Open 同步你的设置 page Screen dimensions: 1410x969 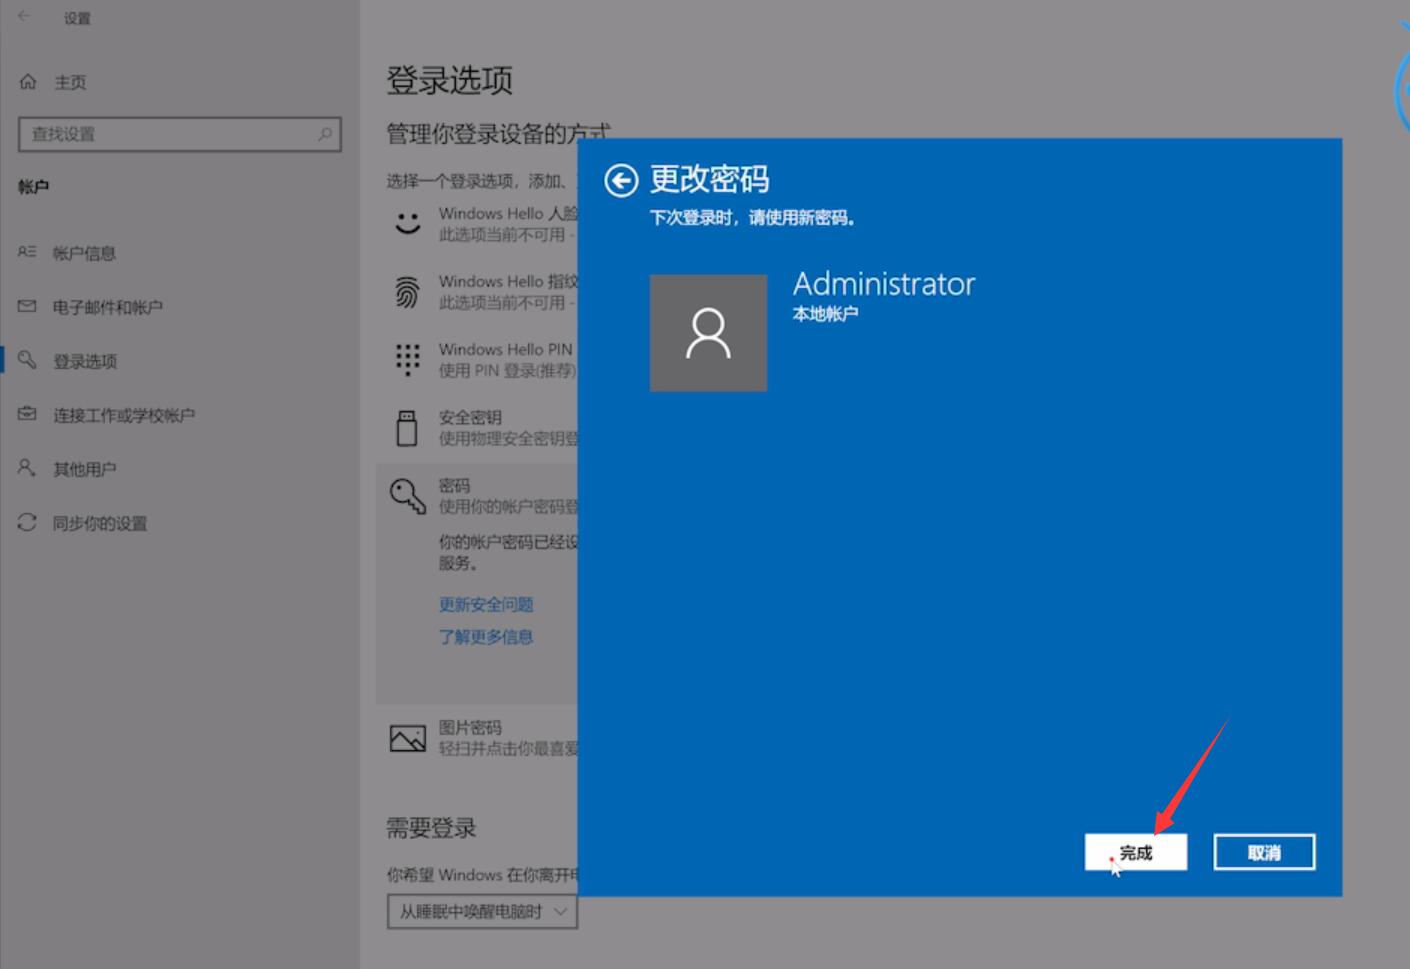[x=100, y=523]
